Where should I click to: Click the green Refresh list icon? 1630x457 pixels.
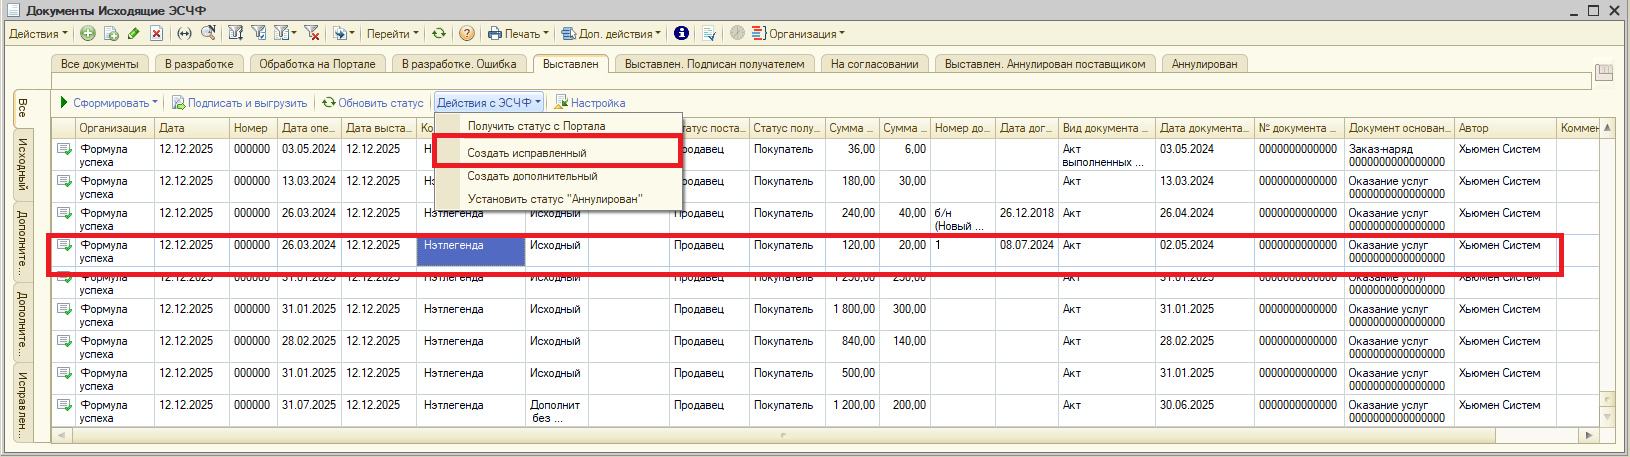tap(438, 33)
